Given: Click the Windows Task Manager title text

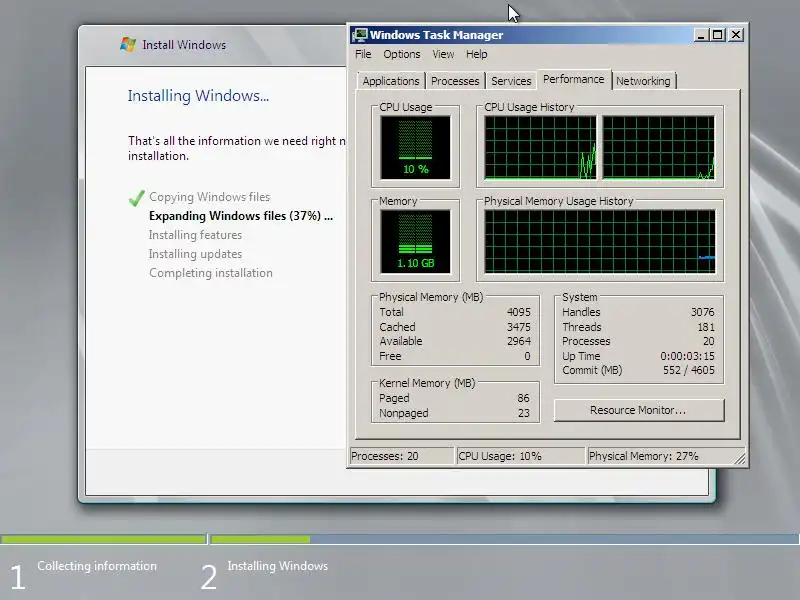Looking at the screenshot, I should click(x=437, y=35).
